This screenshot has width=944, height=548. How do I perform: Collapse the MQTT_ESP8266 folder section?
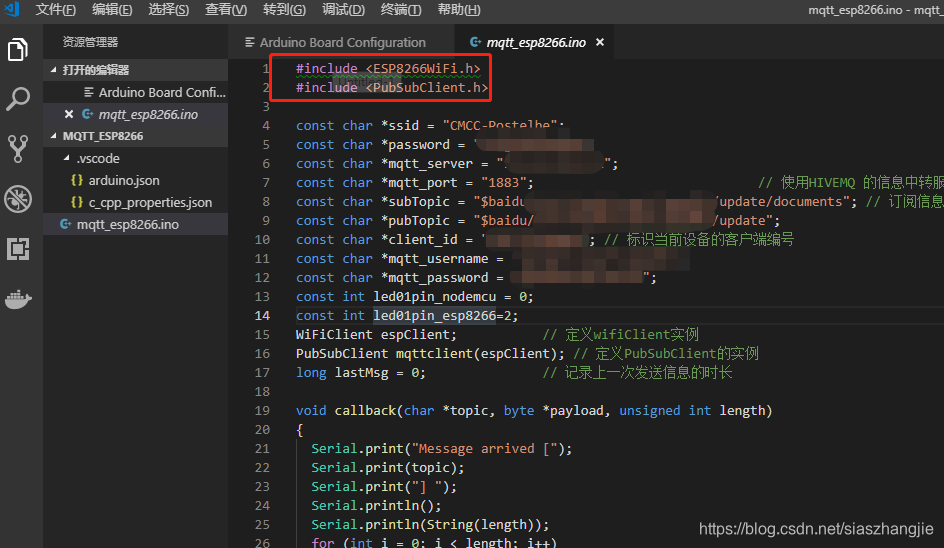coord(54,136)
